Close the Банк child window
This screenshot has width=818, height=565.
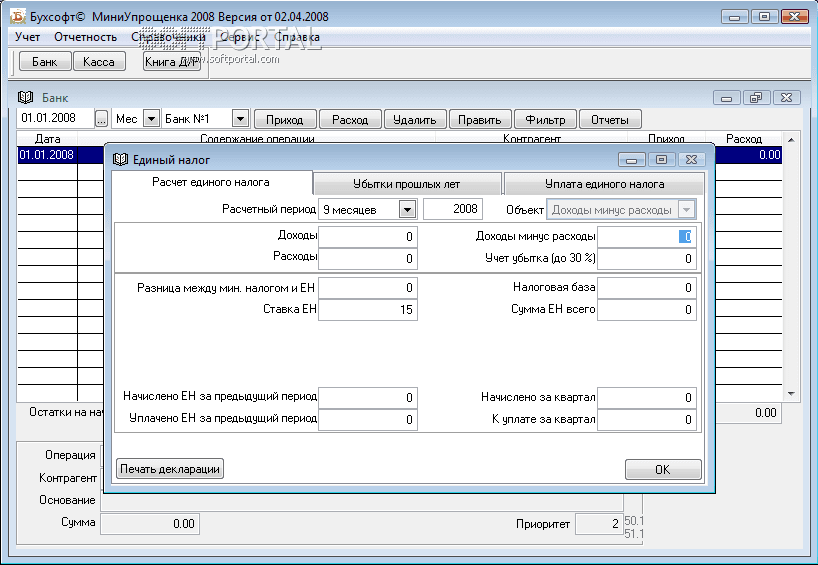click(x=787, y=98)
